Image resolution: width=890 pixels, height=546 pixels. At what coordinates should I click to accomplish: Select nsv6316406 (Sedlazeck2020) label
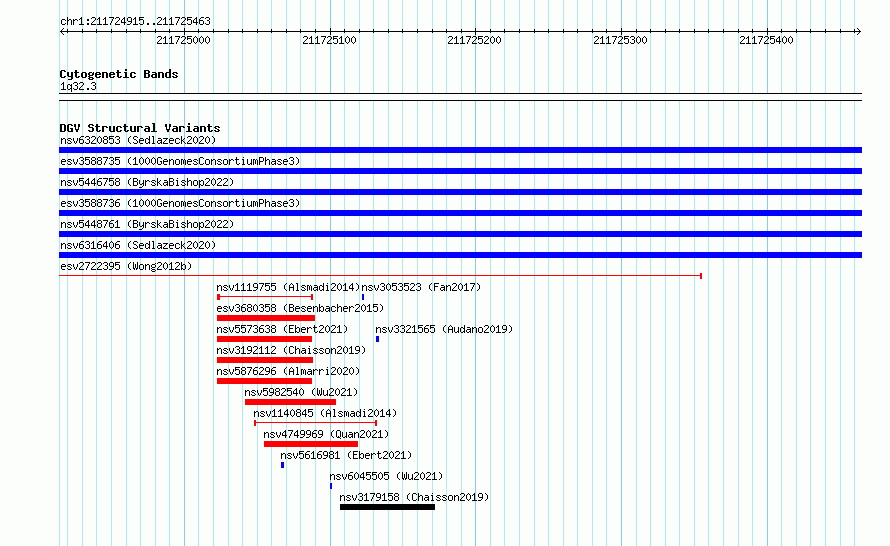(138, 245)
